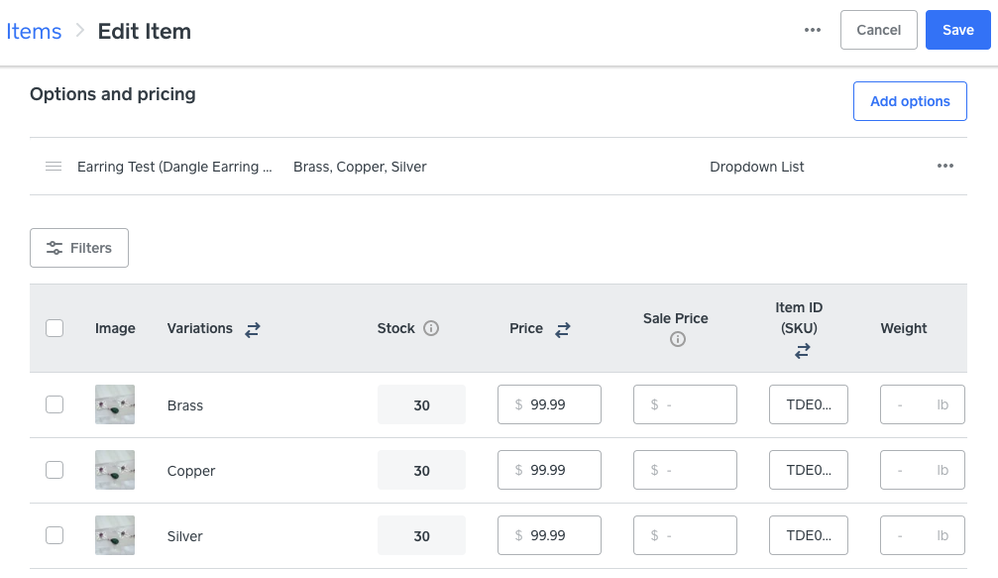Click the Add options button
This screenshot has height=578, width=998.
(x=909, y=101)
